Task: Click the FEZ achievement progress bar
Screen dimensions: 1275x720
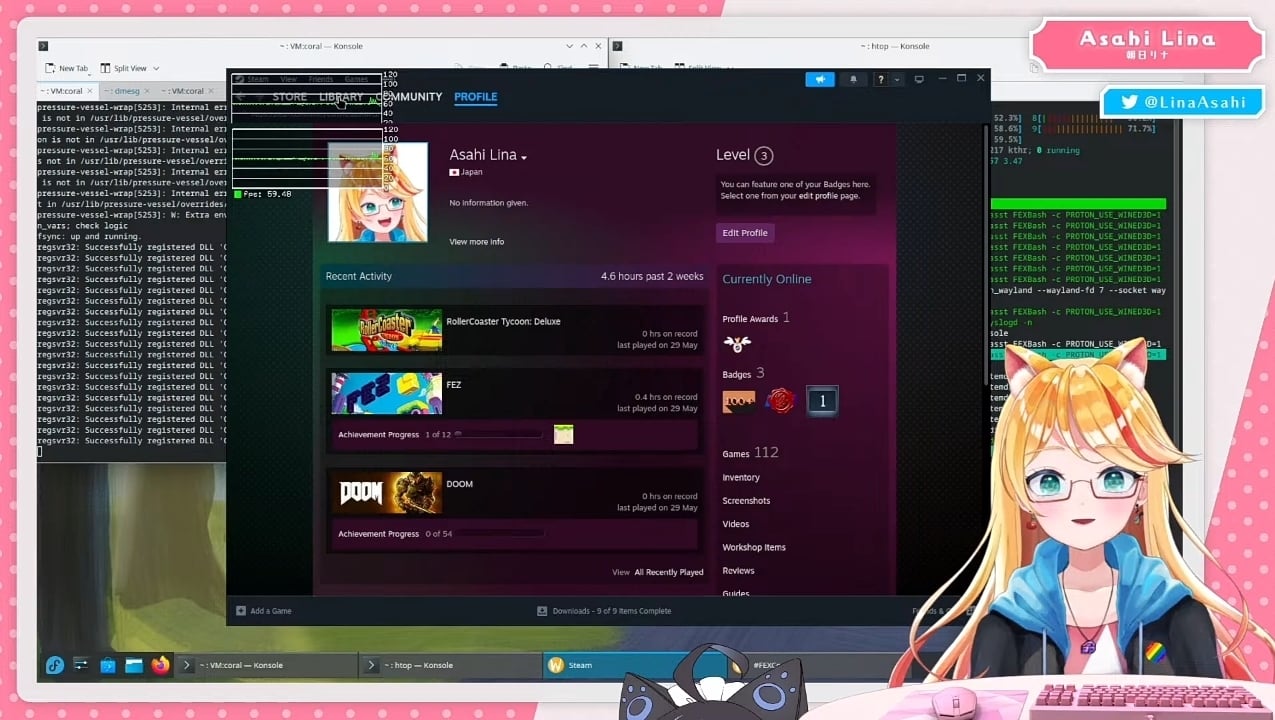Action: tap(500, 435)
